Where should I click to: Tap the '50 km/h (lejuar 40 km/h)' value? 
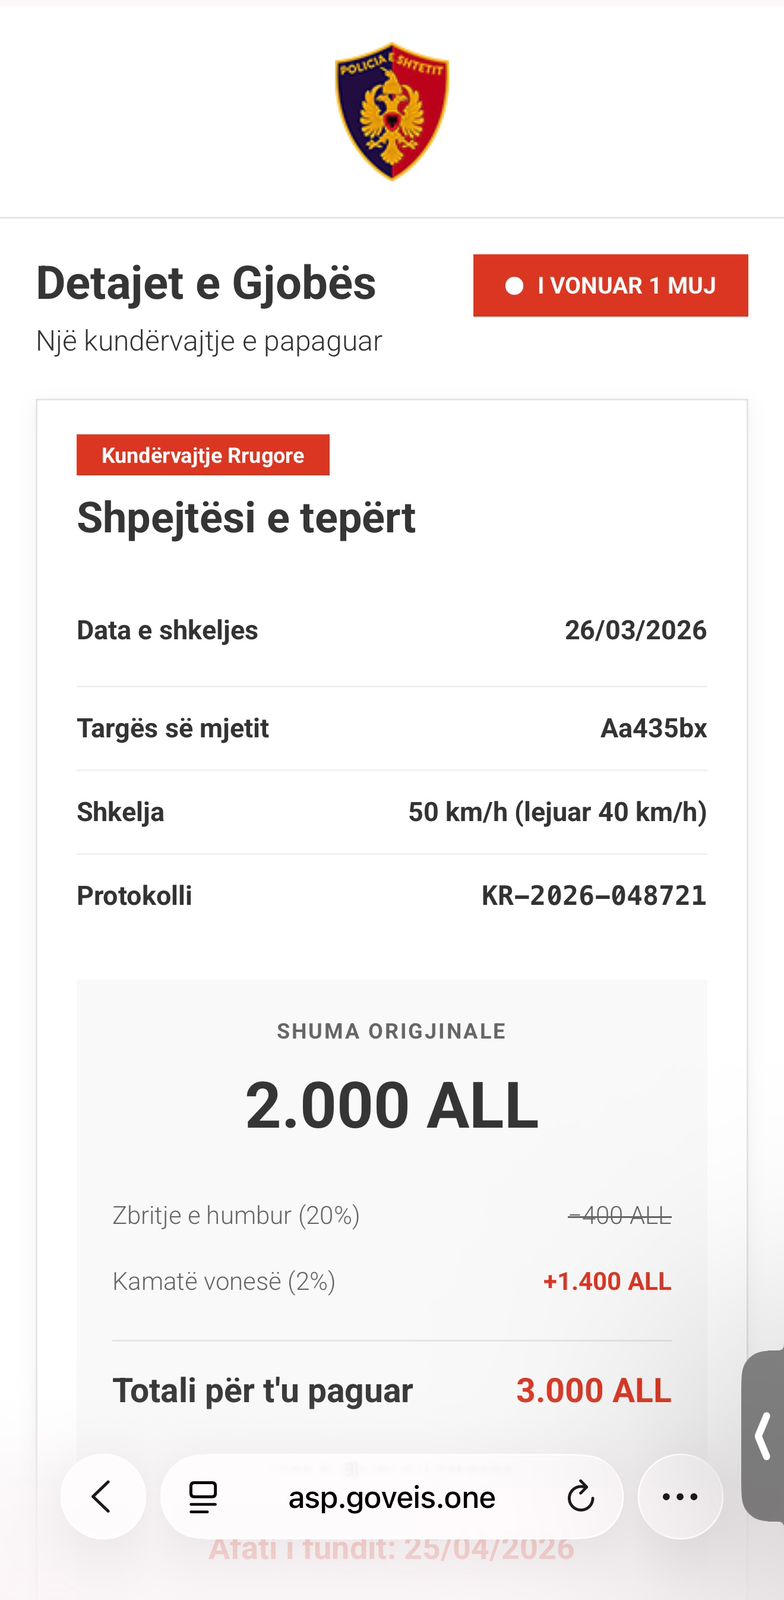click(557, 812)
